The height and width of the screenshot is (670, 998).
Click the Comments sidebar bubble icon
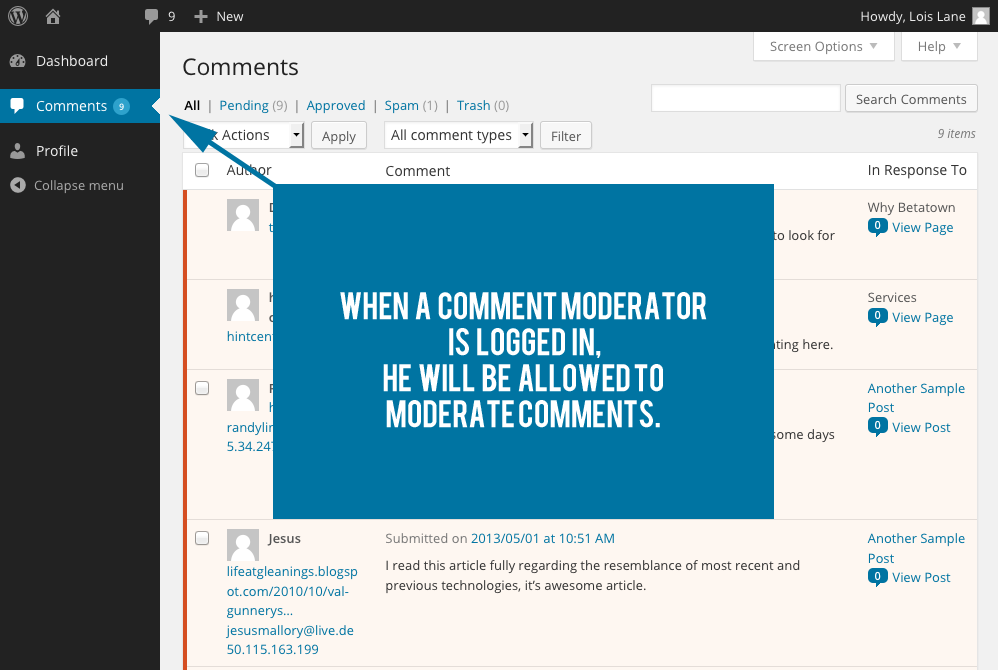17,105
